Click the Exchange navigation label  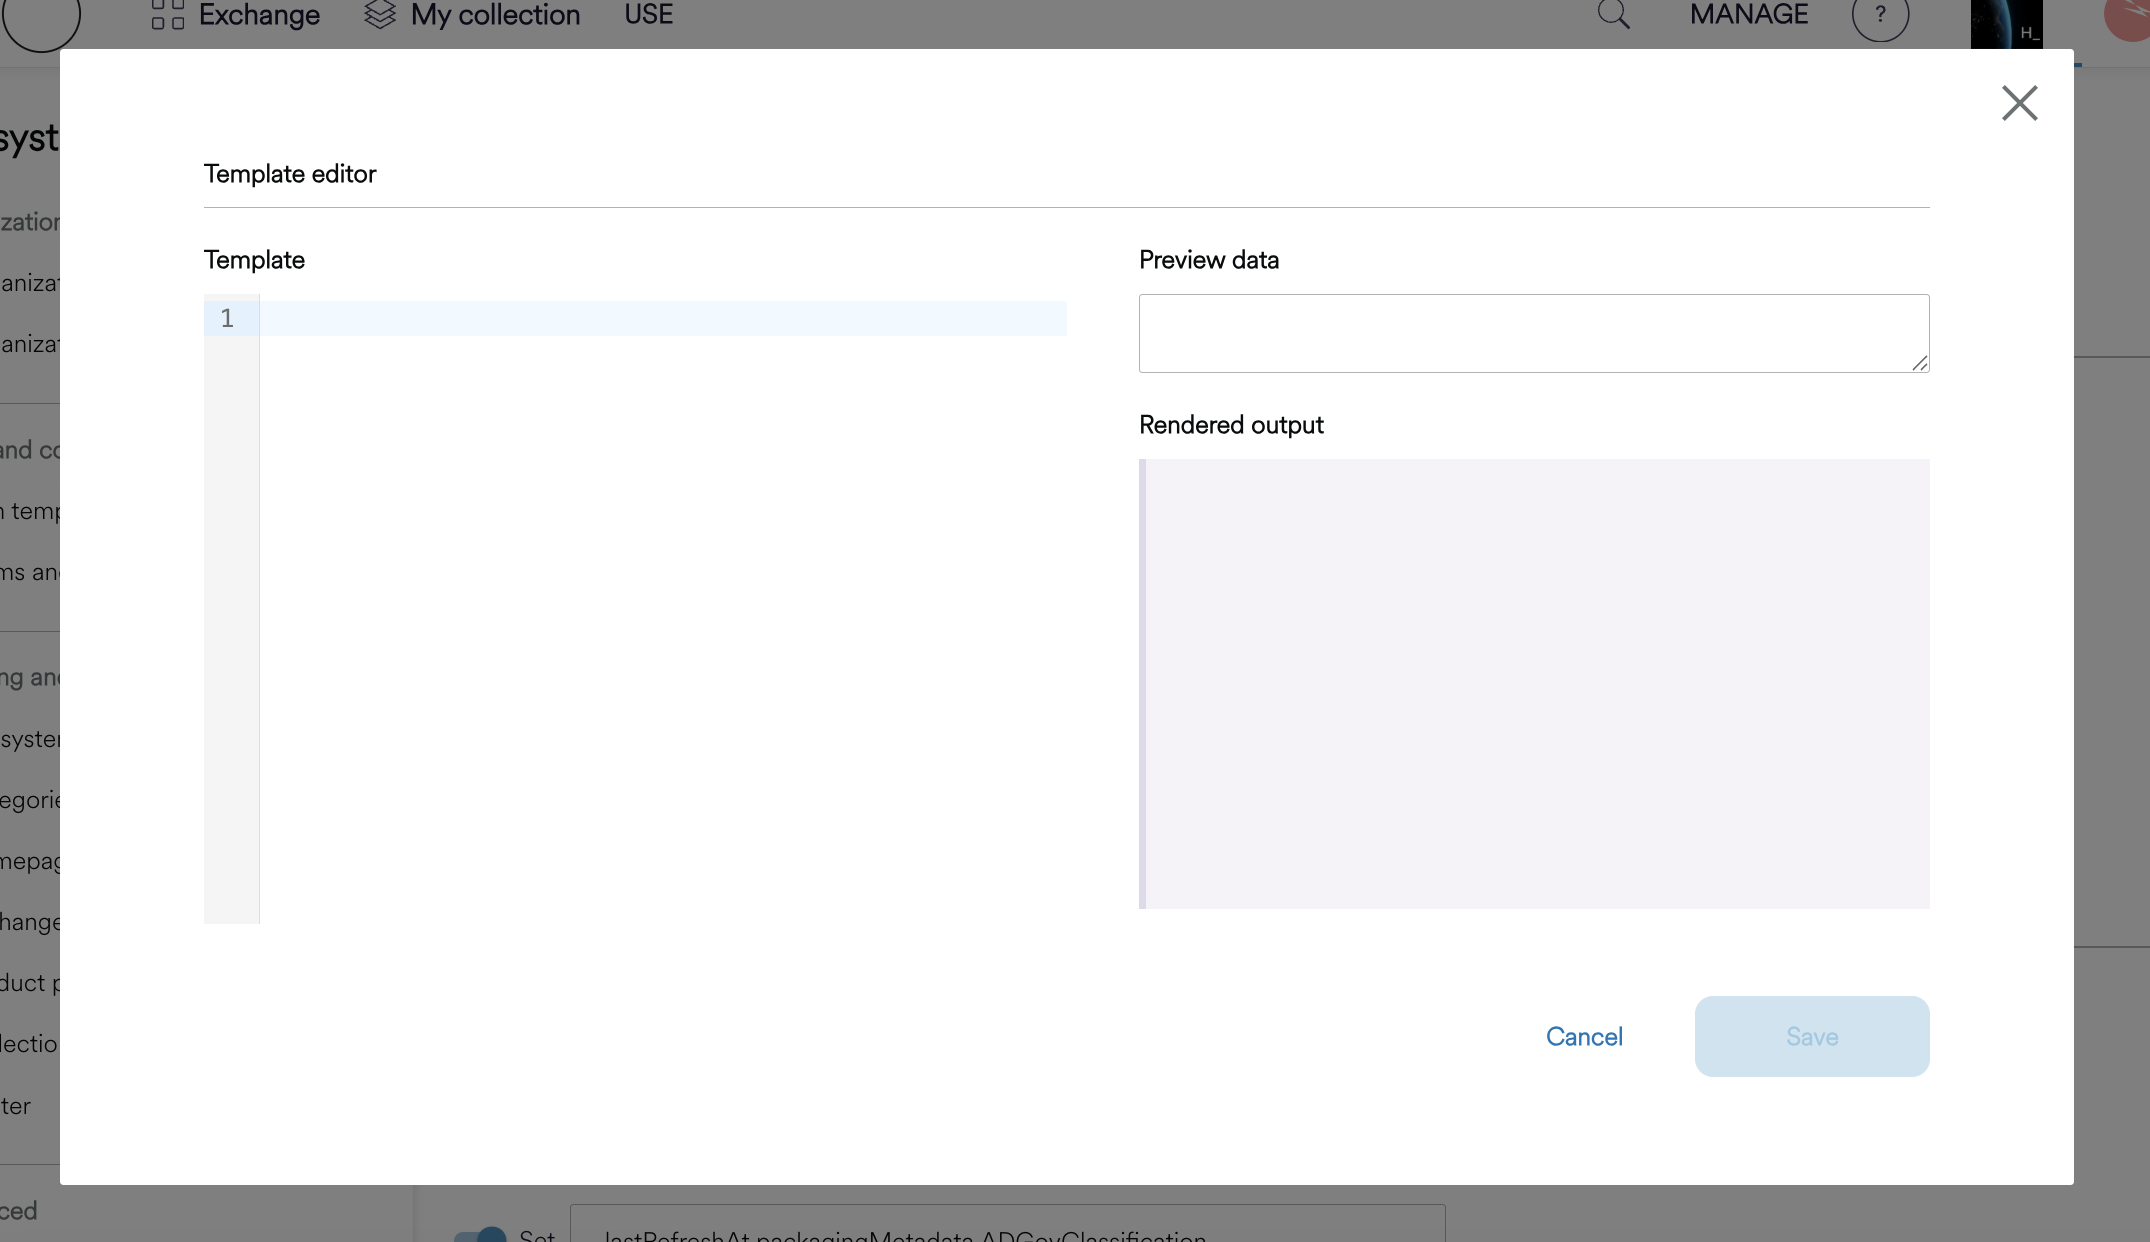259,15
